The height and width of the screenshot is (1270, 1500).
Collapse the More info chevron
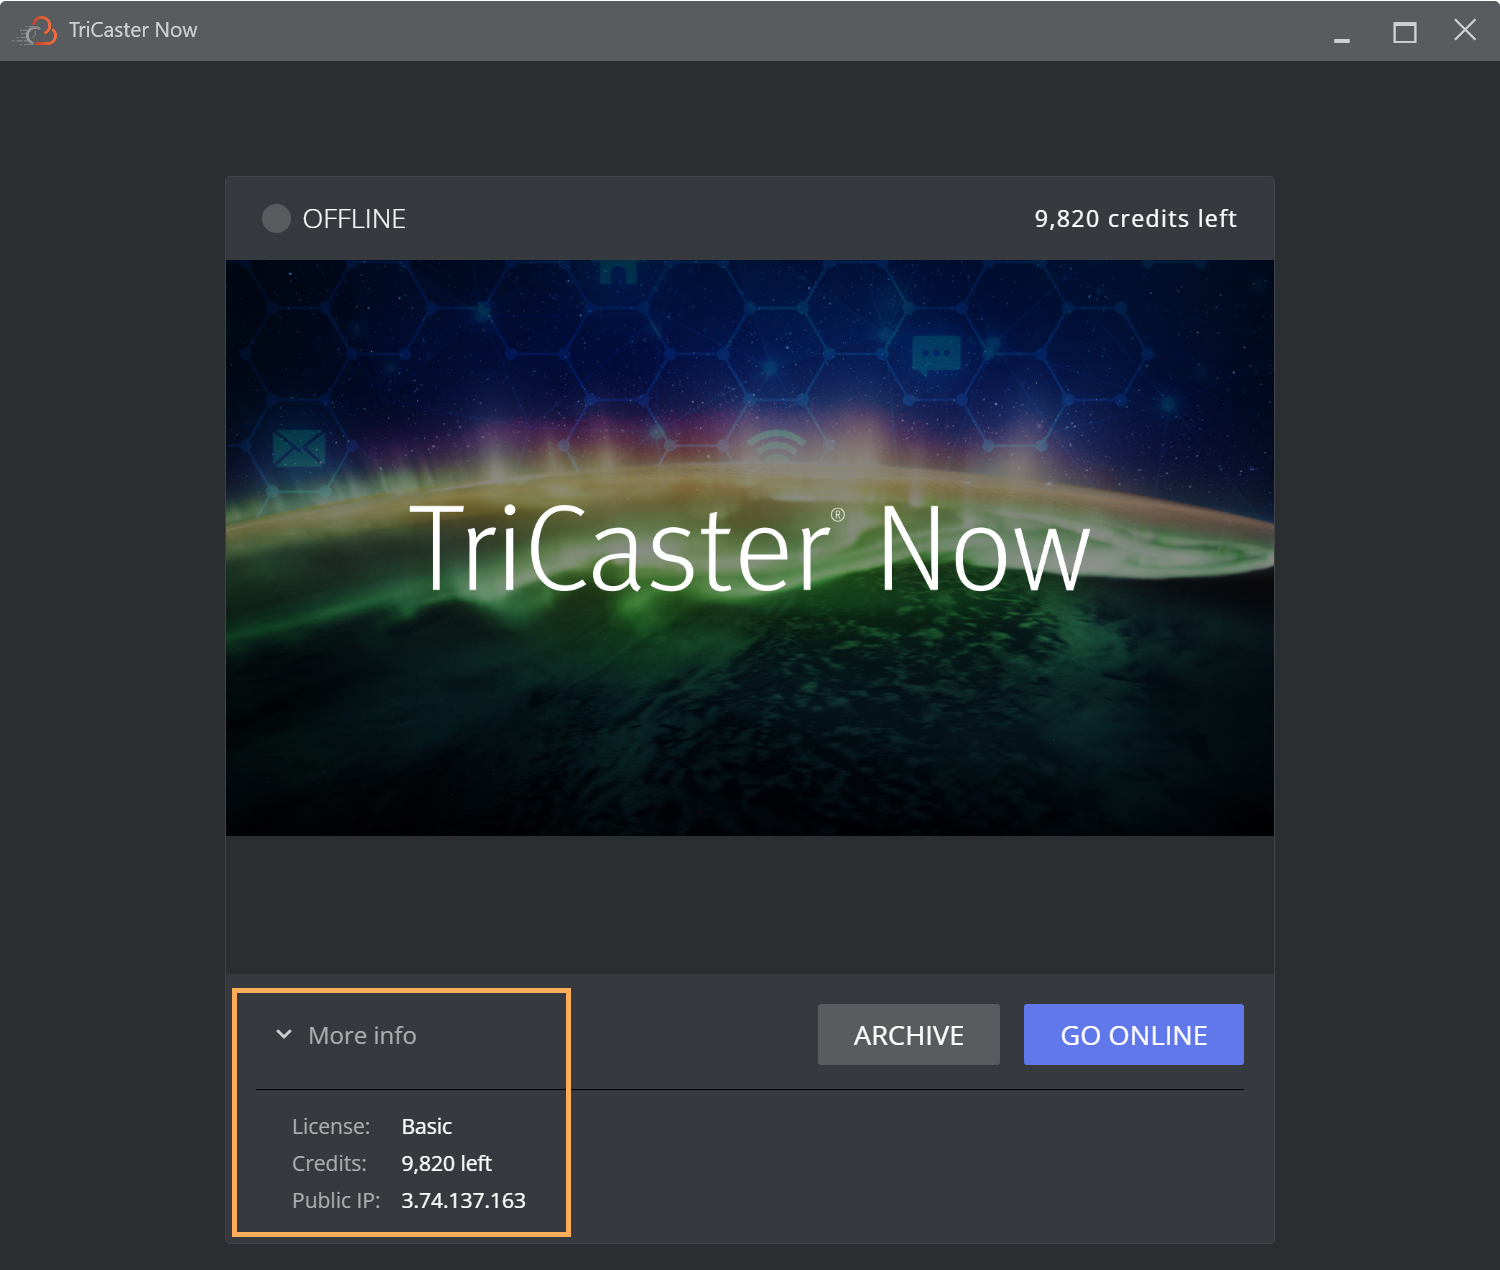coord(284,1034)
